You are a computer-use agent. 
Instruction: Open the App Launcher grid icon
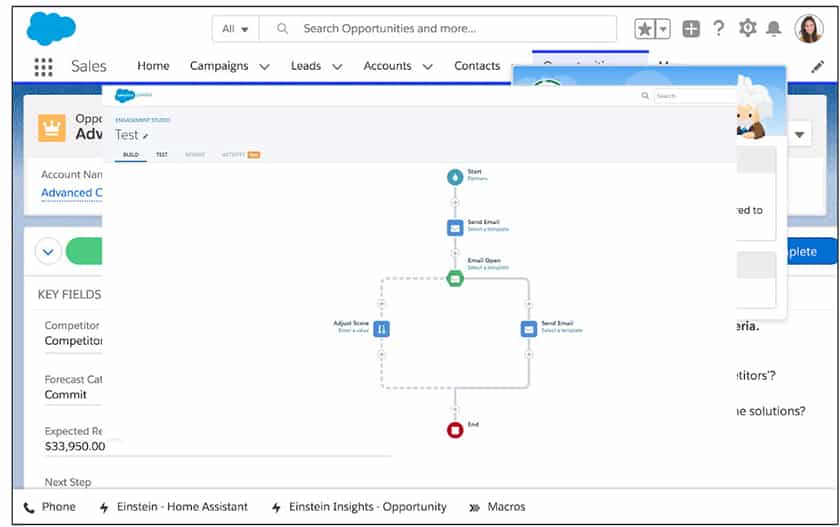pos(43,67)
